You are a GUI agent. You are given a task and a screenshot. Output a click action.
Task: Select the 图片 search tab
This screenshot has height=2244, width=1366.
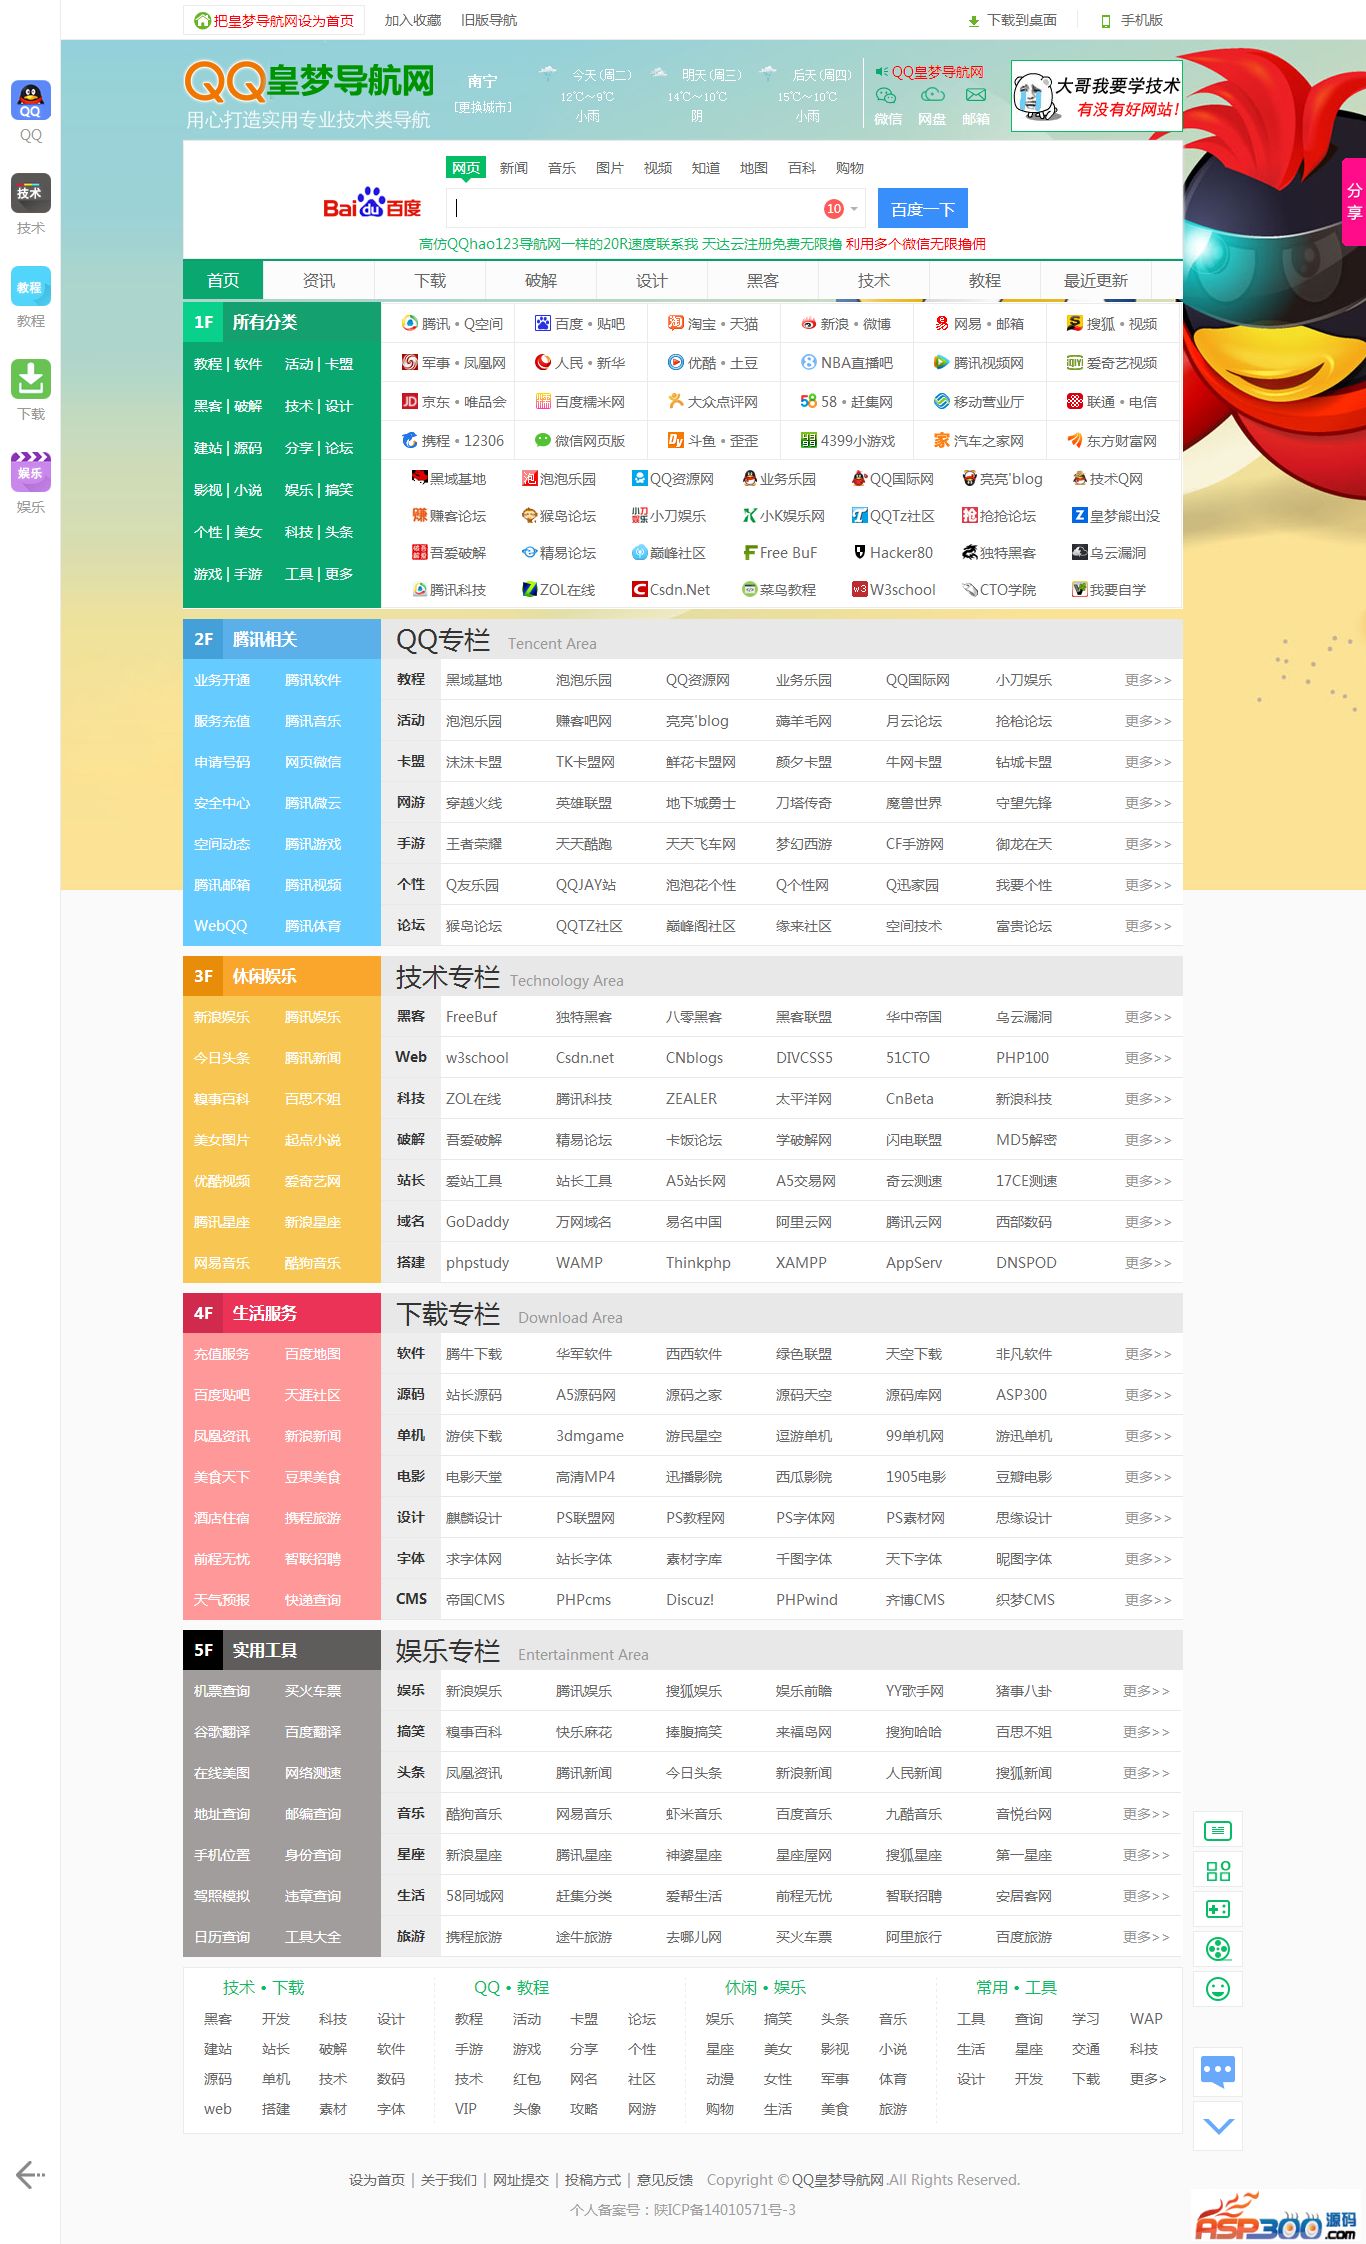point(610,168)
